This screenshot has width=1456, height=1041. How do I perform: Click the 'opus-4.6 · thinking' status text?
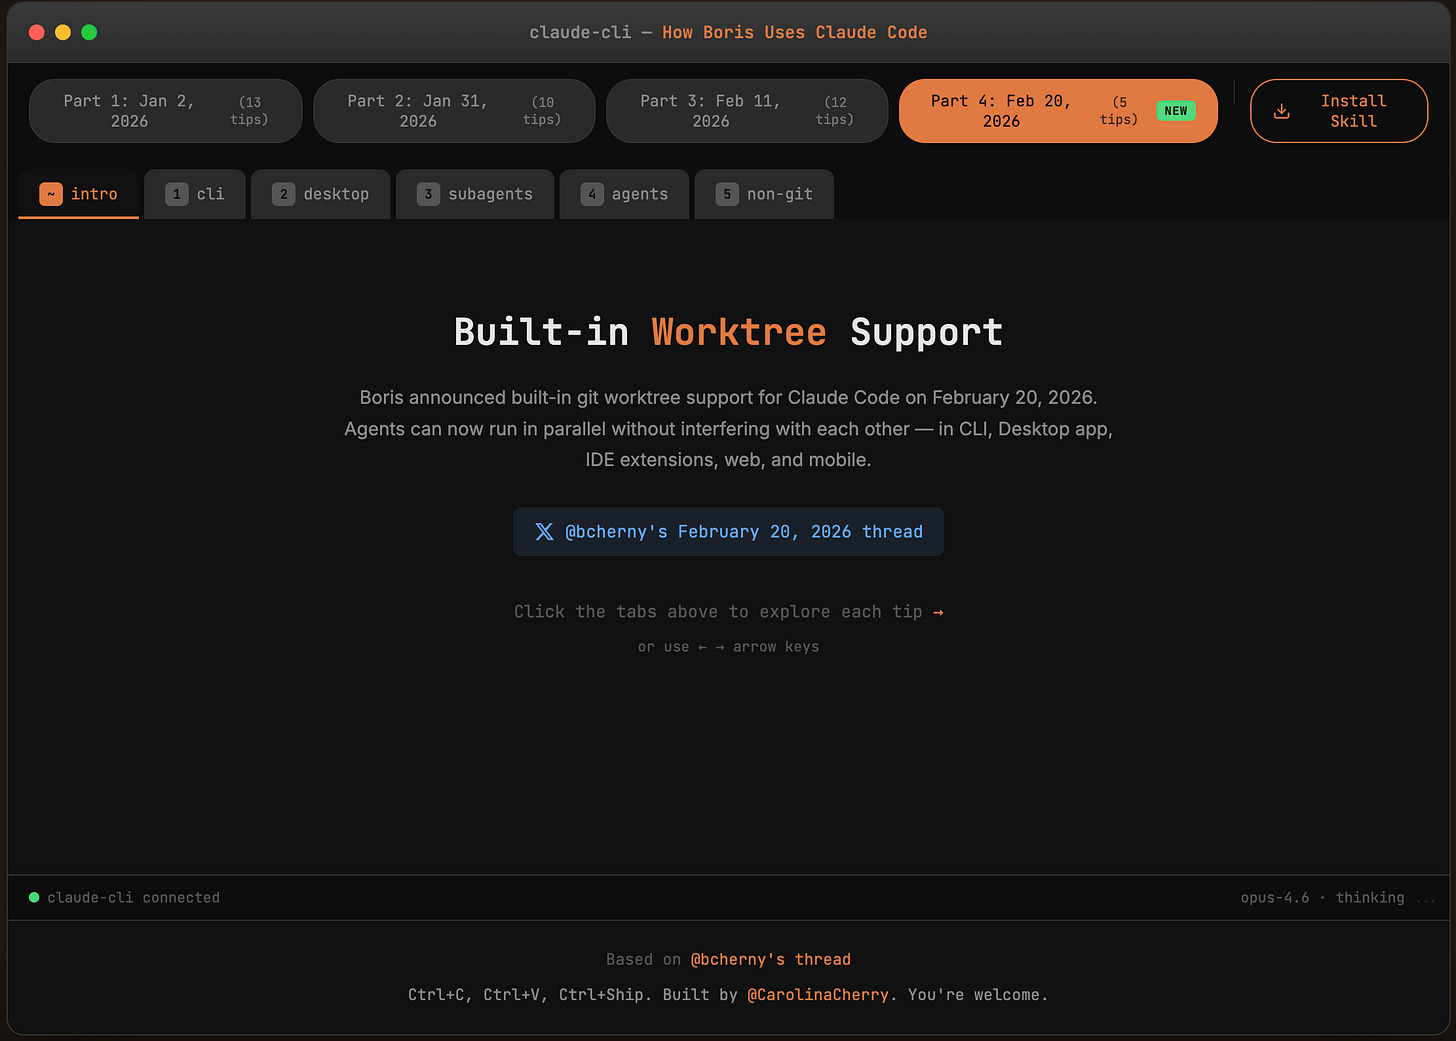click(x=1323, y=898)
